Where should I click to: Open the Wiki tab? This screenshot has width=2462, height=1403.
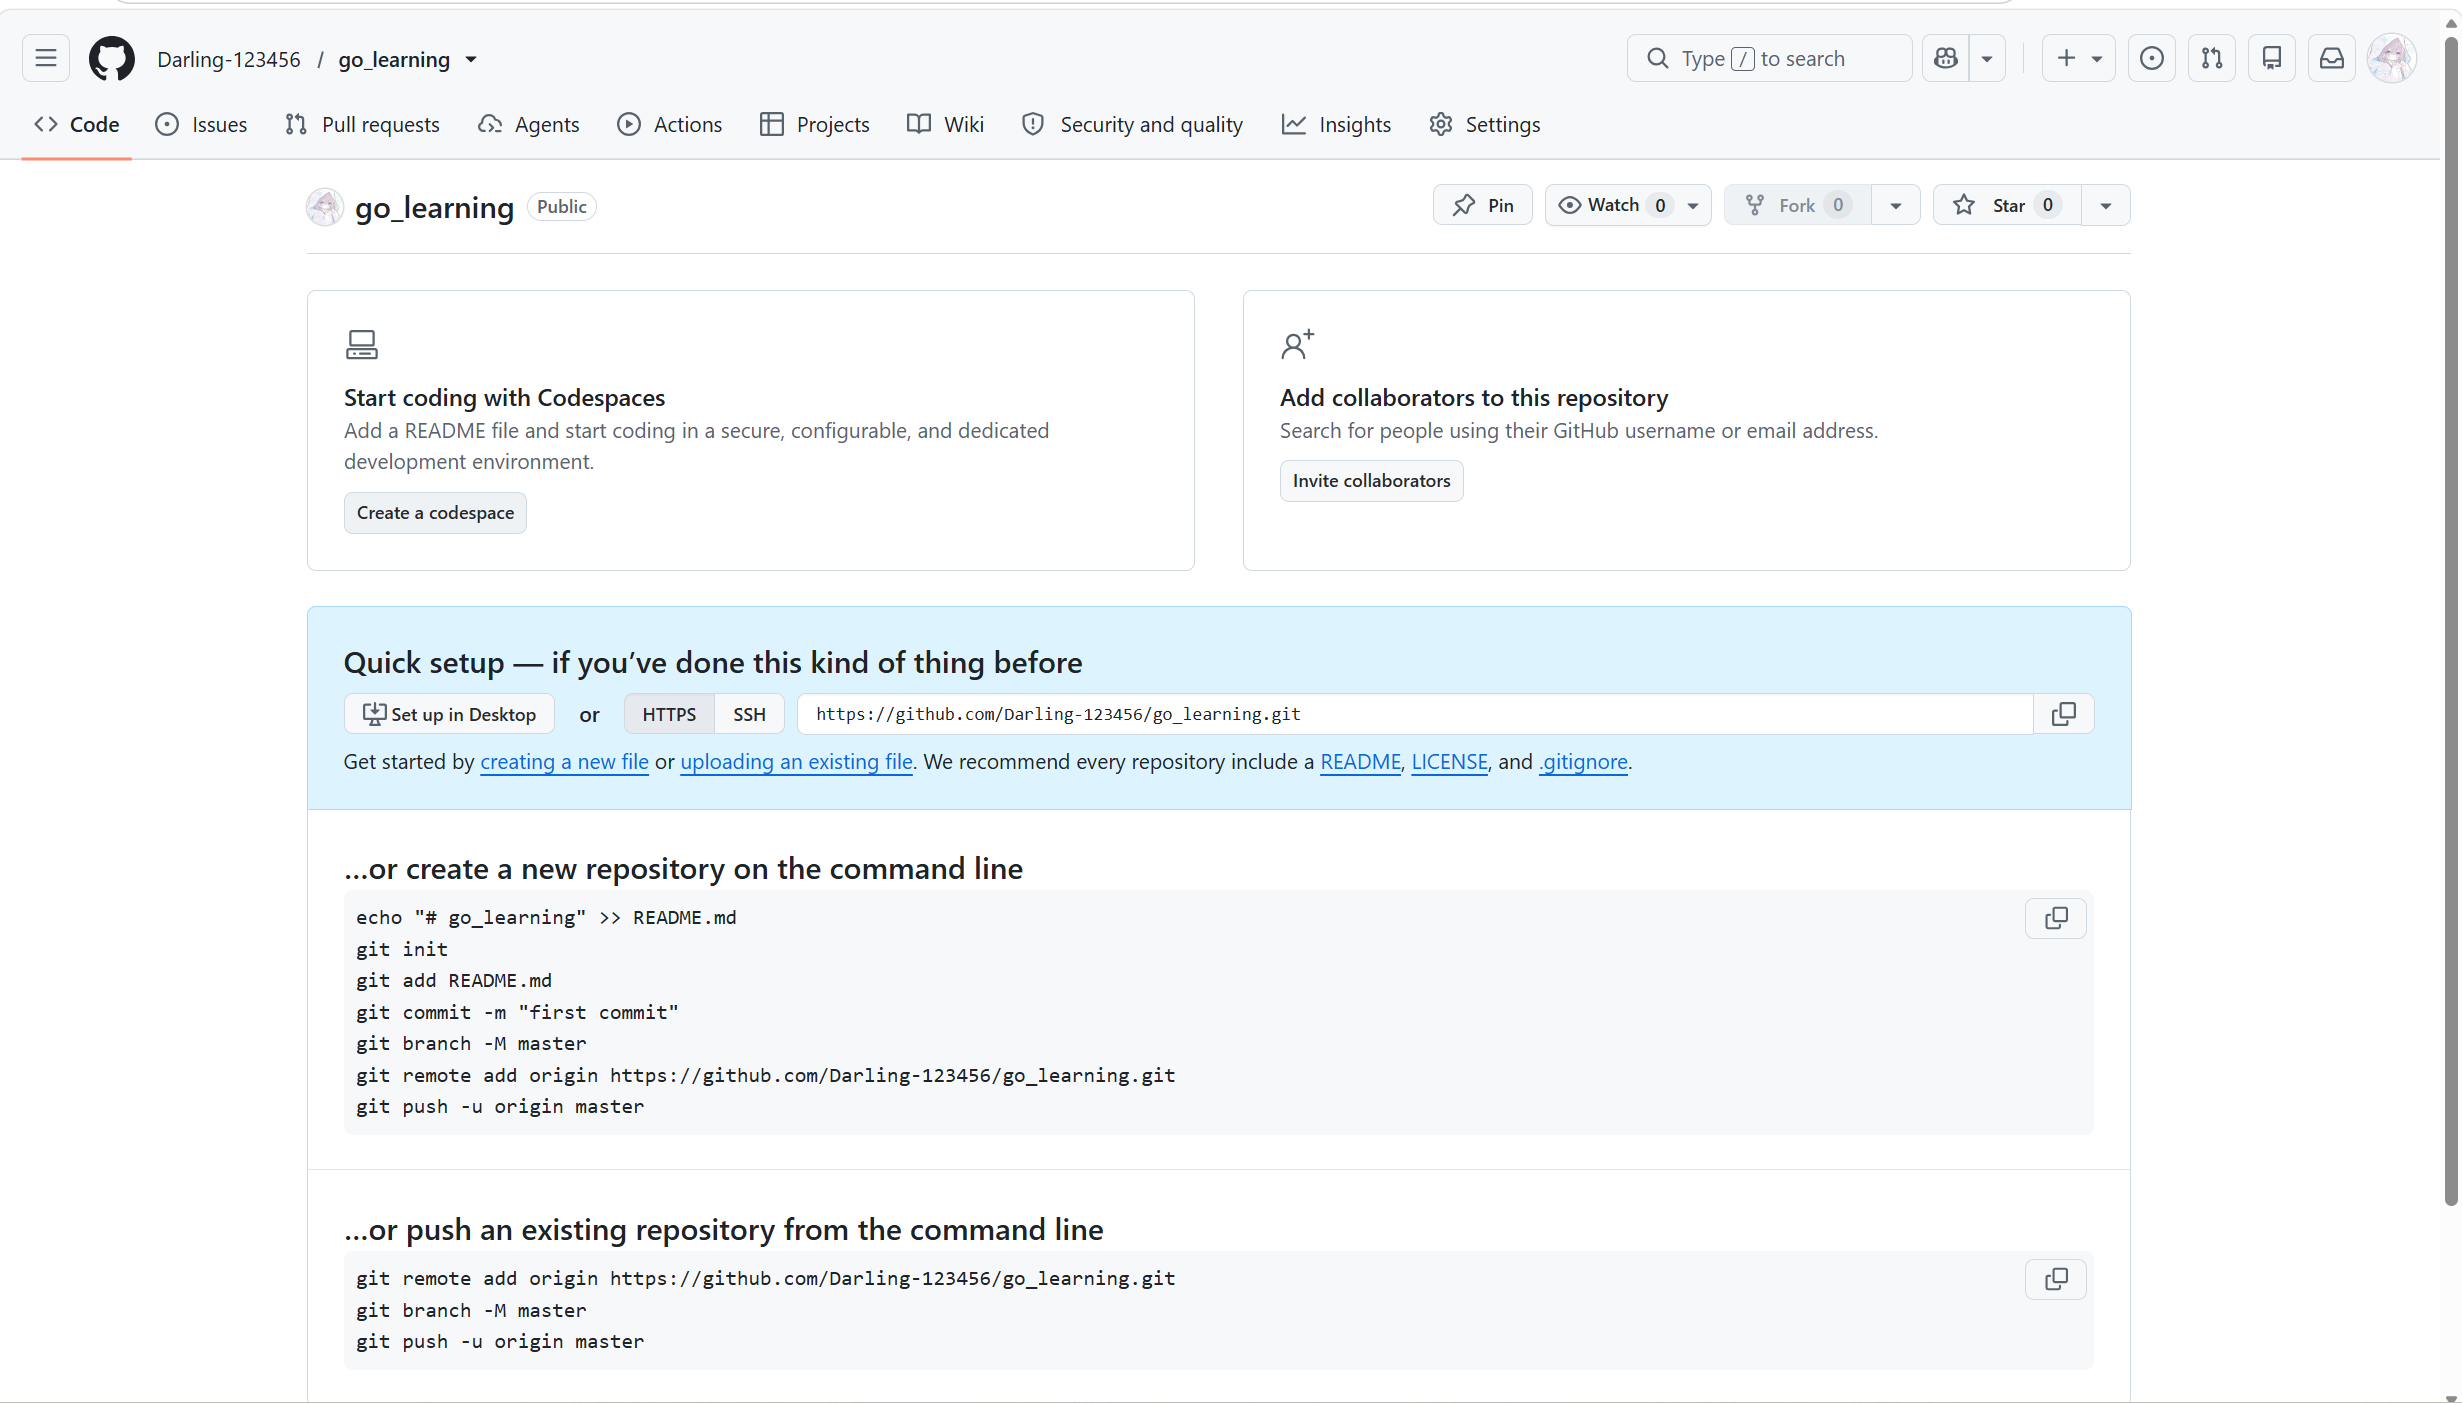click(x=946, y=124)
